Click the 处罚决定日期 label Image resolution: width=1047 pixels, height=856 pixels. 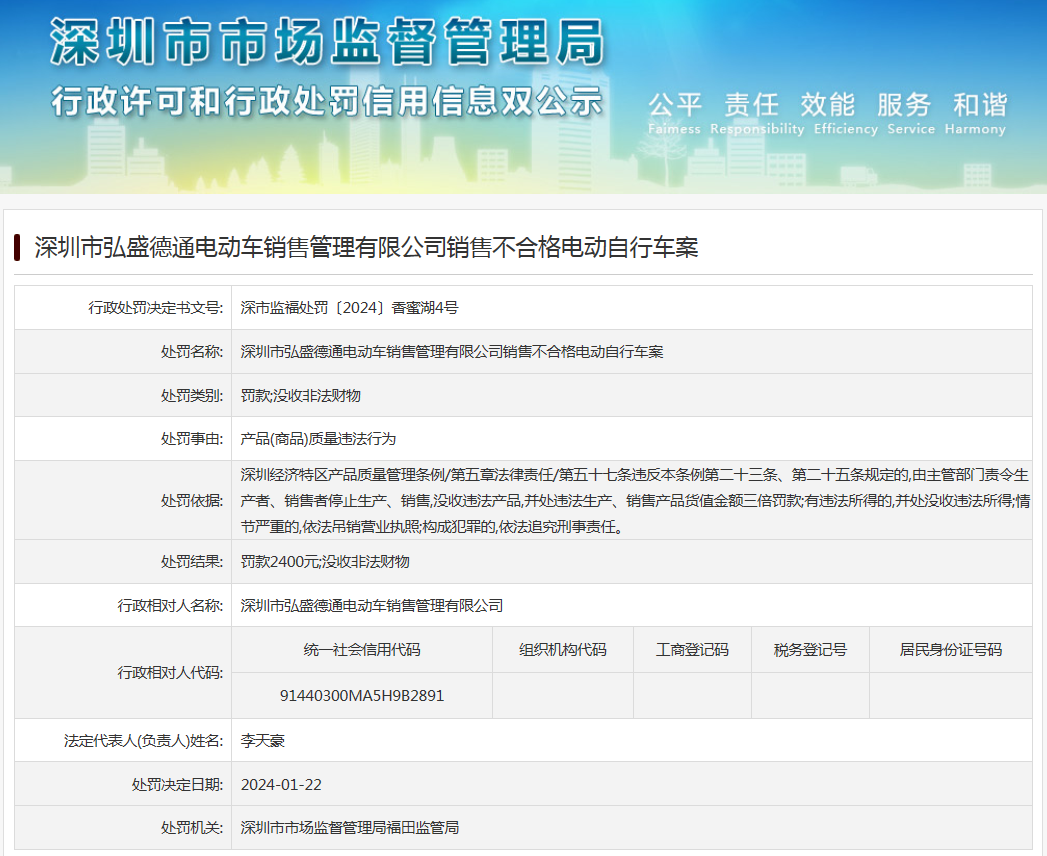(x=178, y=785)
